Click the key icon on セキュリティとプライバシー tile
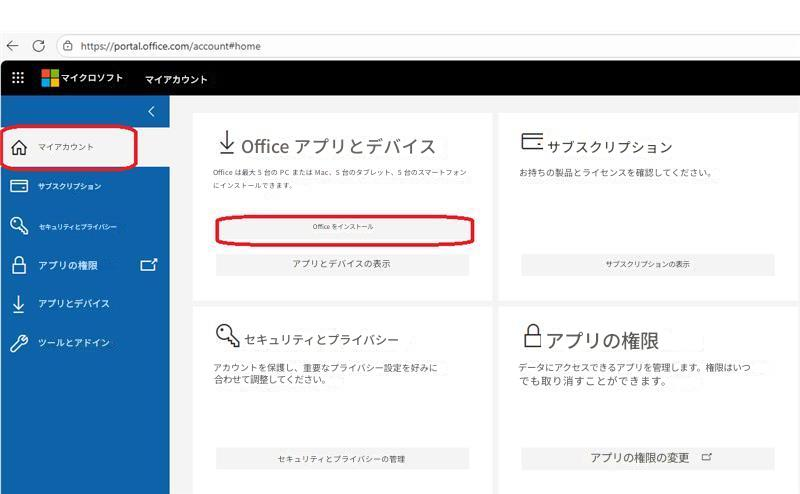 click(227, 335)
